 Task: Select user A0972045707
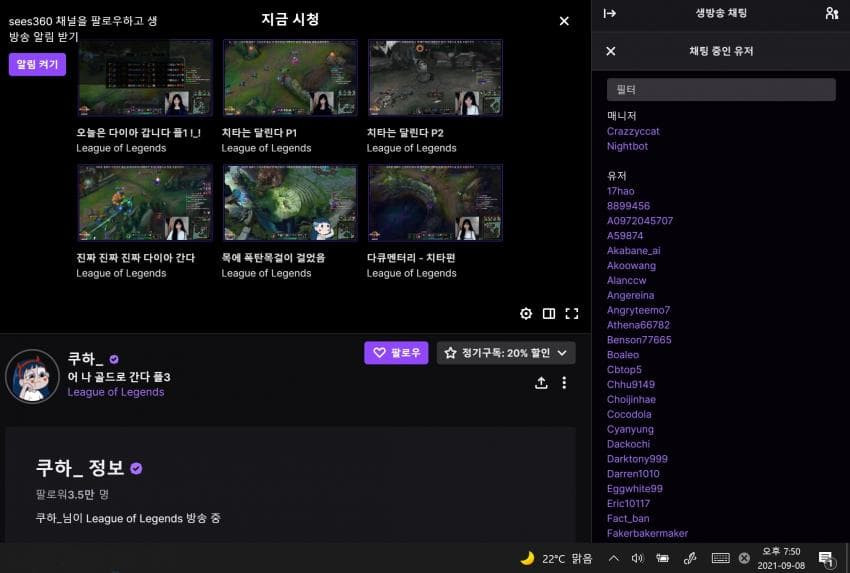(x=640, y=221)
